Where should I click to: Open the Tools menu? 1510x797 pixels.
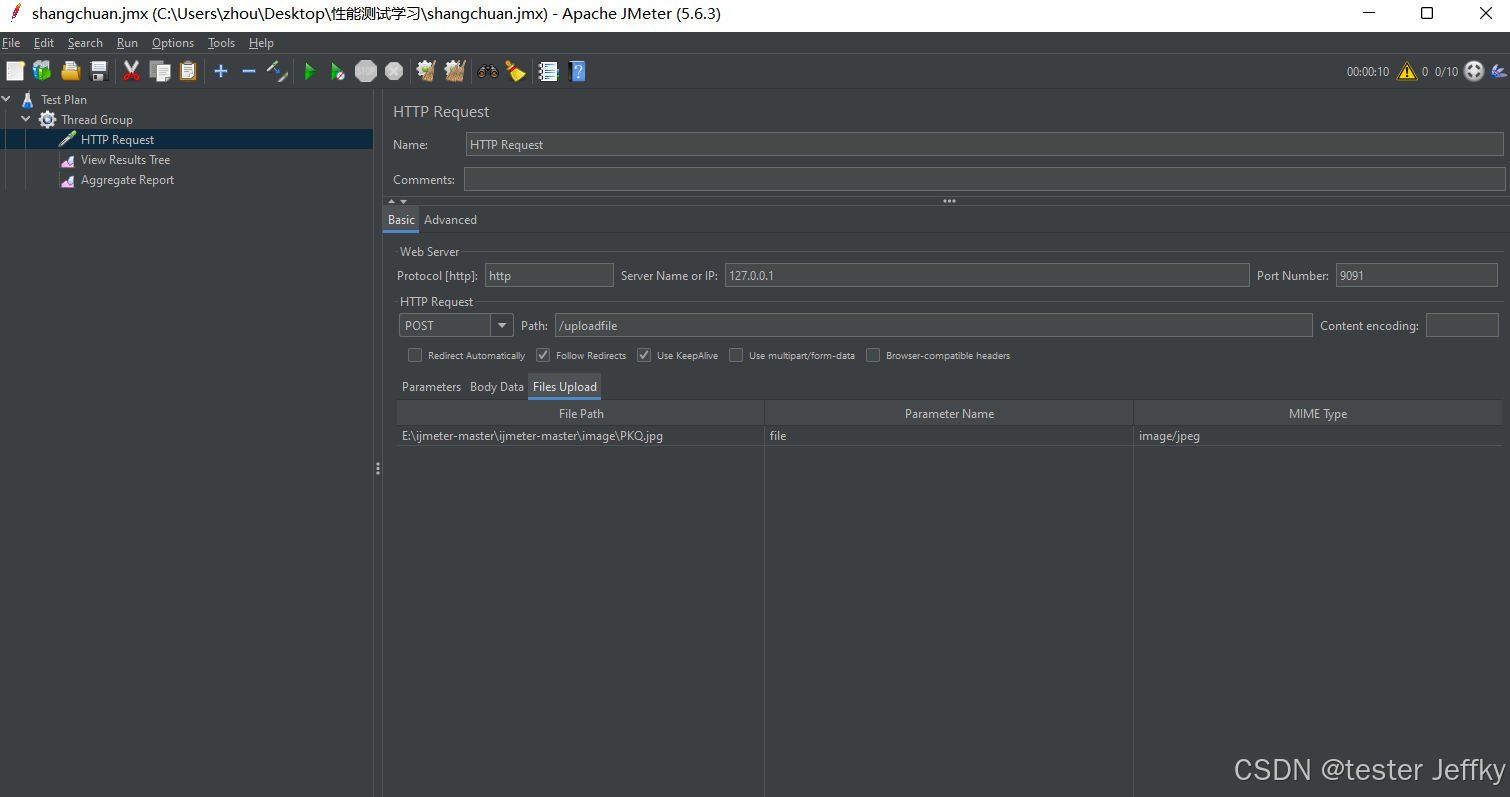[x=221, y=43]
